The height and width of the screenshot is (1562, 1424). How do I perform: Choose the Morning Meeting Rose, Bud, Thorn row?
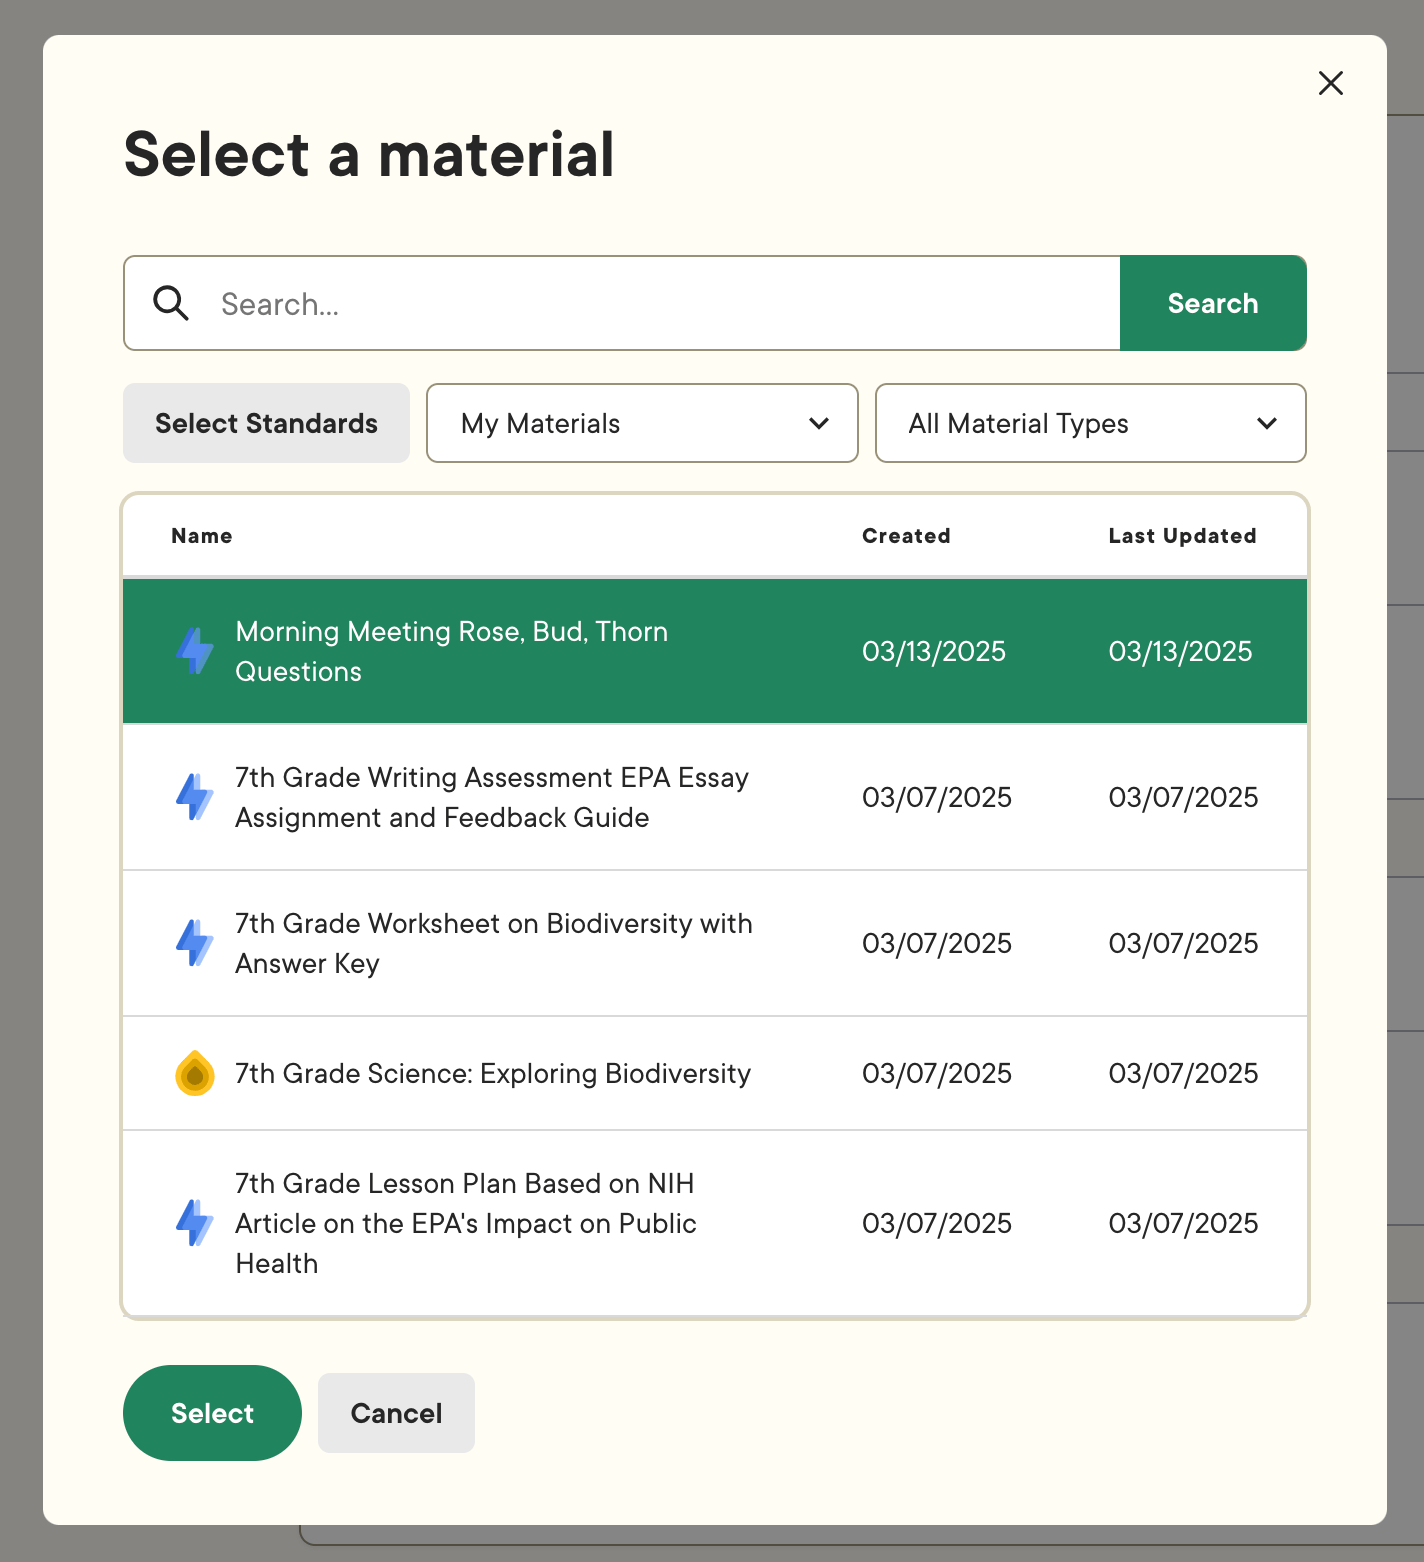[715, 651]
